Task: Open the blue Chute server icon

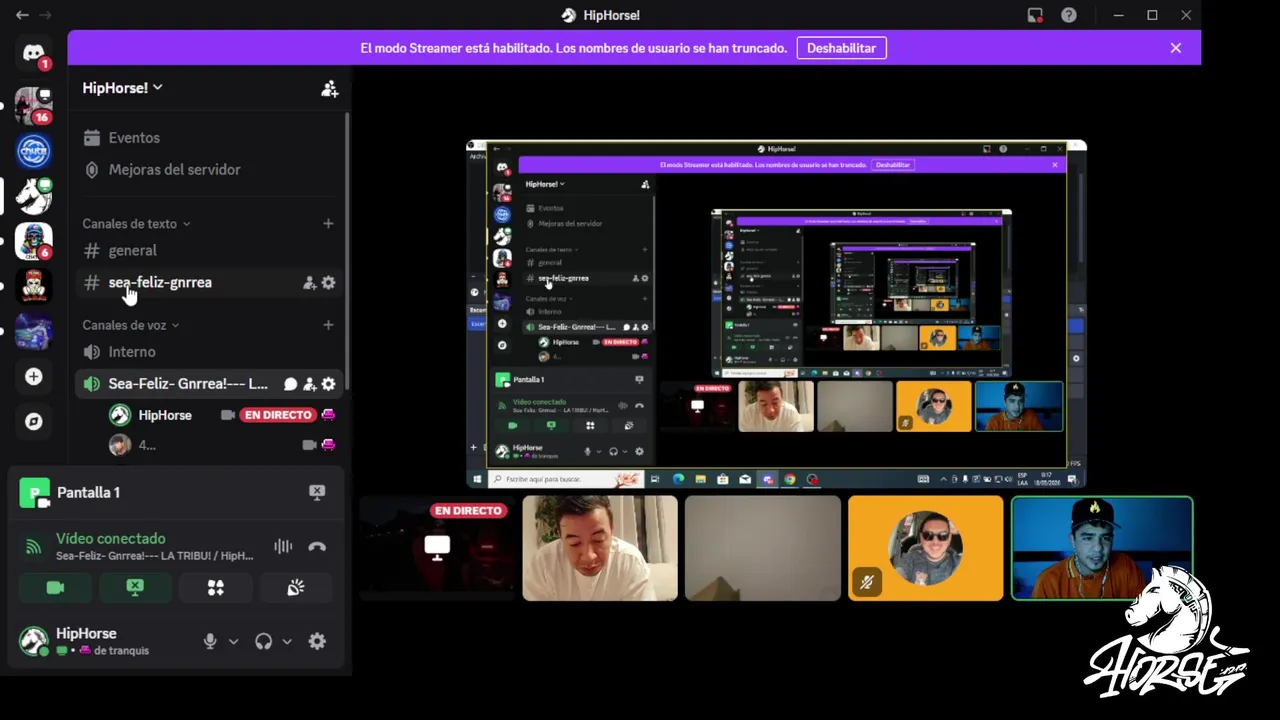Action: coord(33,151)
